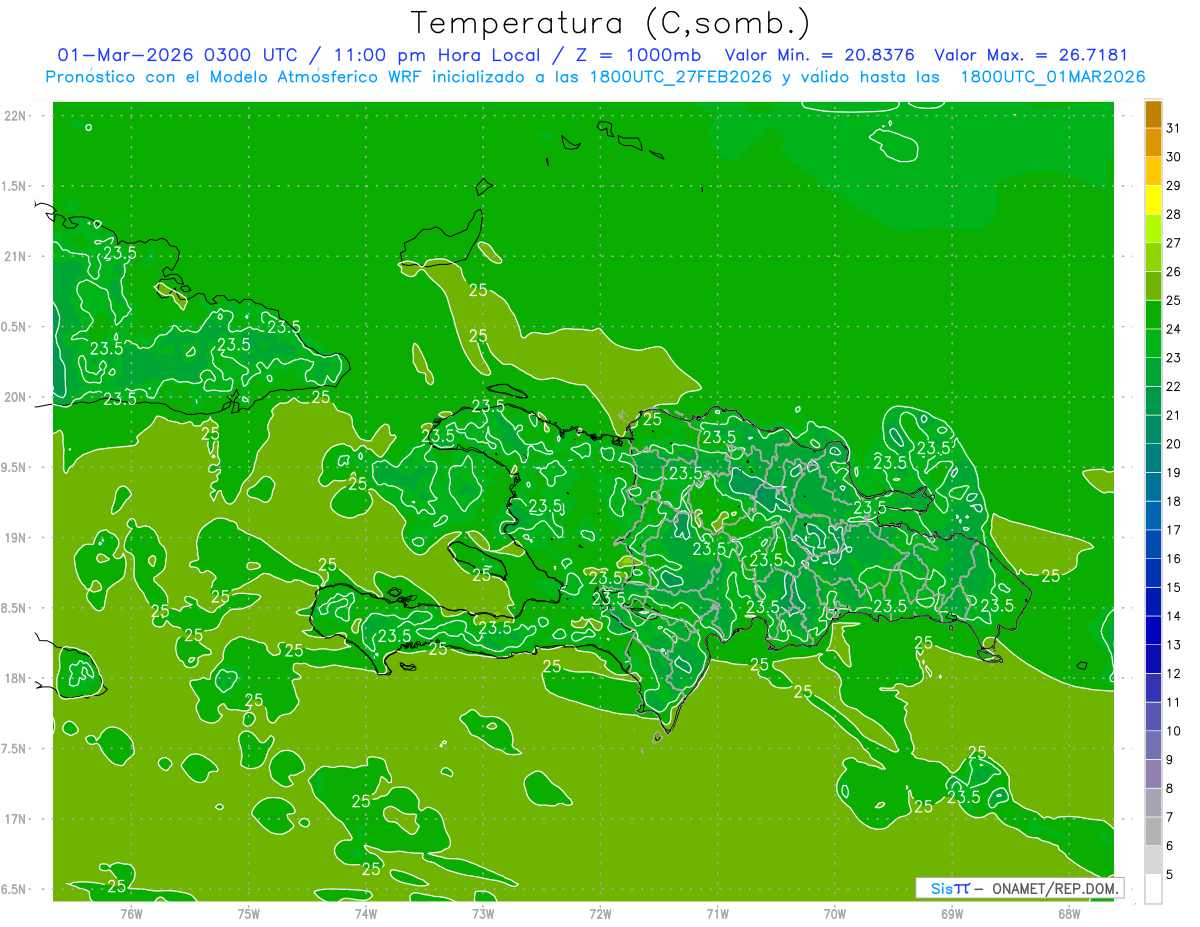The height and width of the screenshot is (927, 1200).
Task: Click the '18N' latitude label
Action: click(16, 678)
